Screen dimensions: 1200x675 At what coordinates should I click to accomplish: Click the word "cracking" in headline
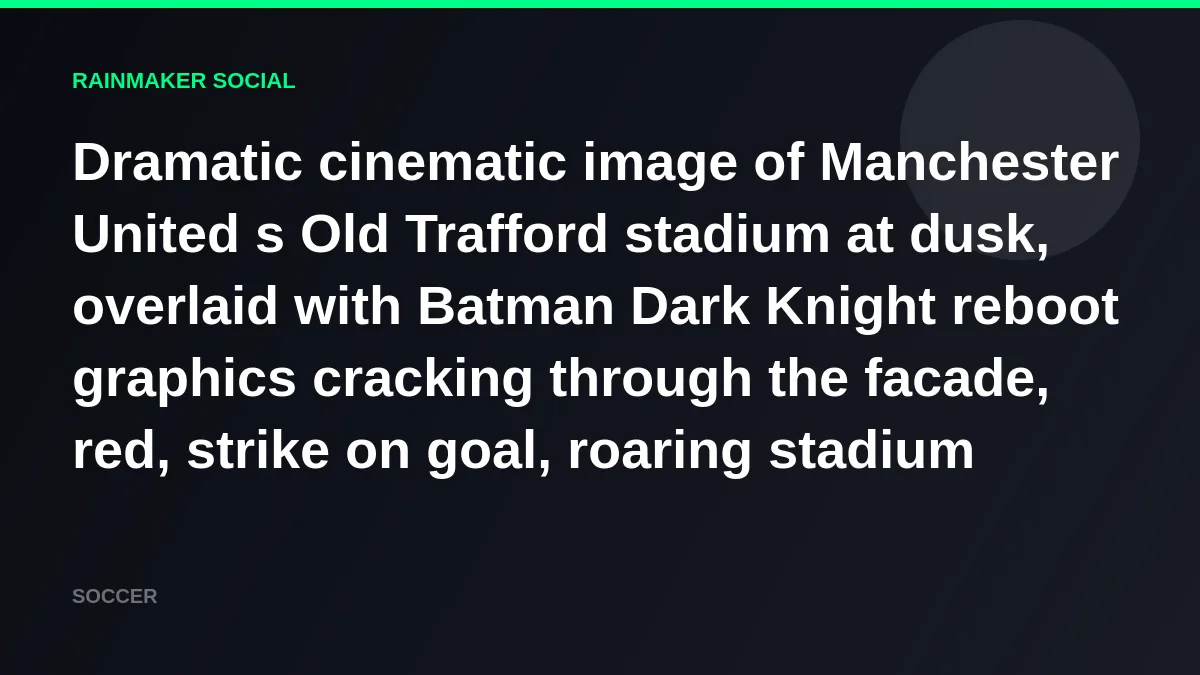[x=422, y=378]
